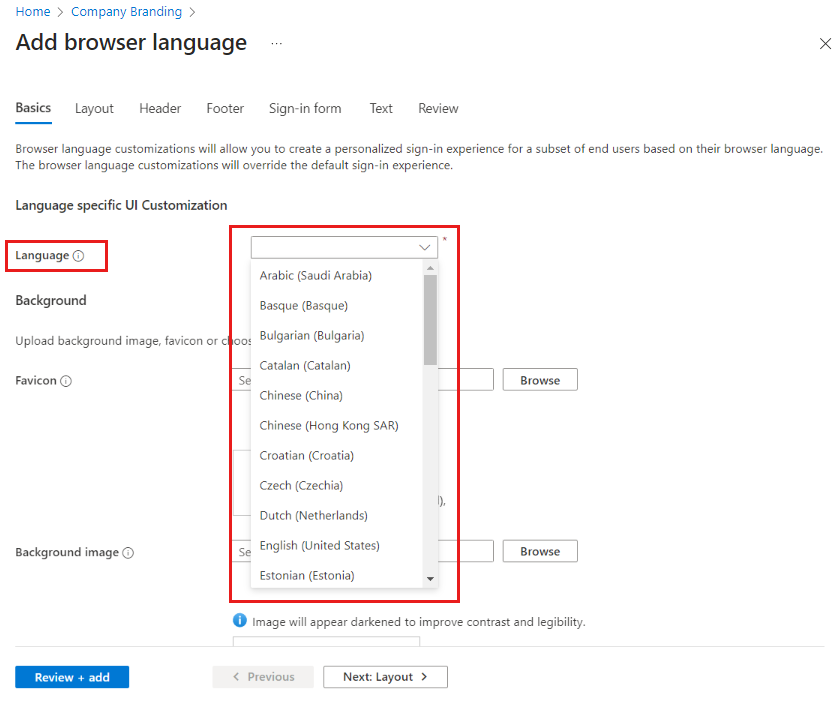Select Chinese (Hong Kong SAR) option
840x702 pixels.
[328, 425]
